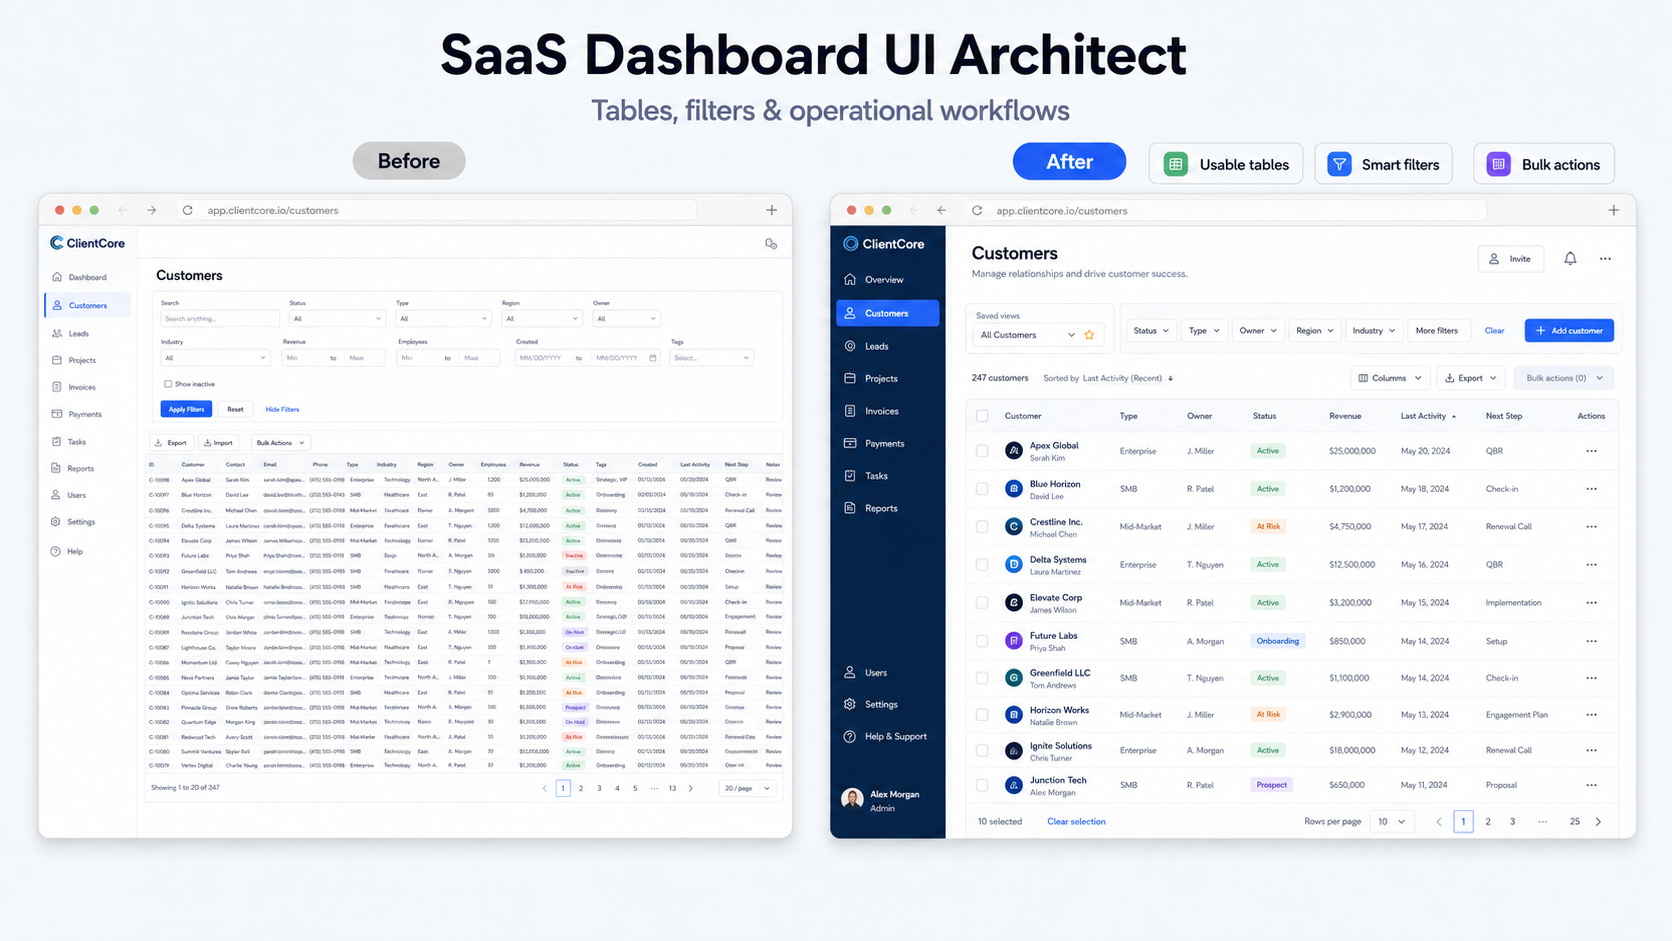
Task: Open Help & Support in the dark sidebar
Action: (x=887, y=737)
